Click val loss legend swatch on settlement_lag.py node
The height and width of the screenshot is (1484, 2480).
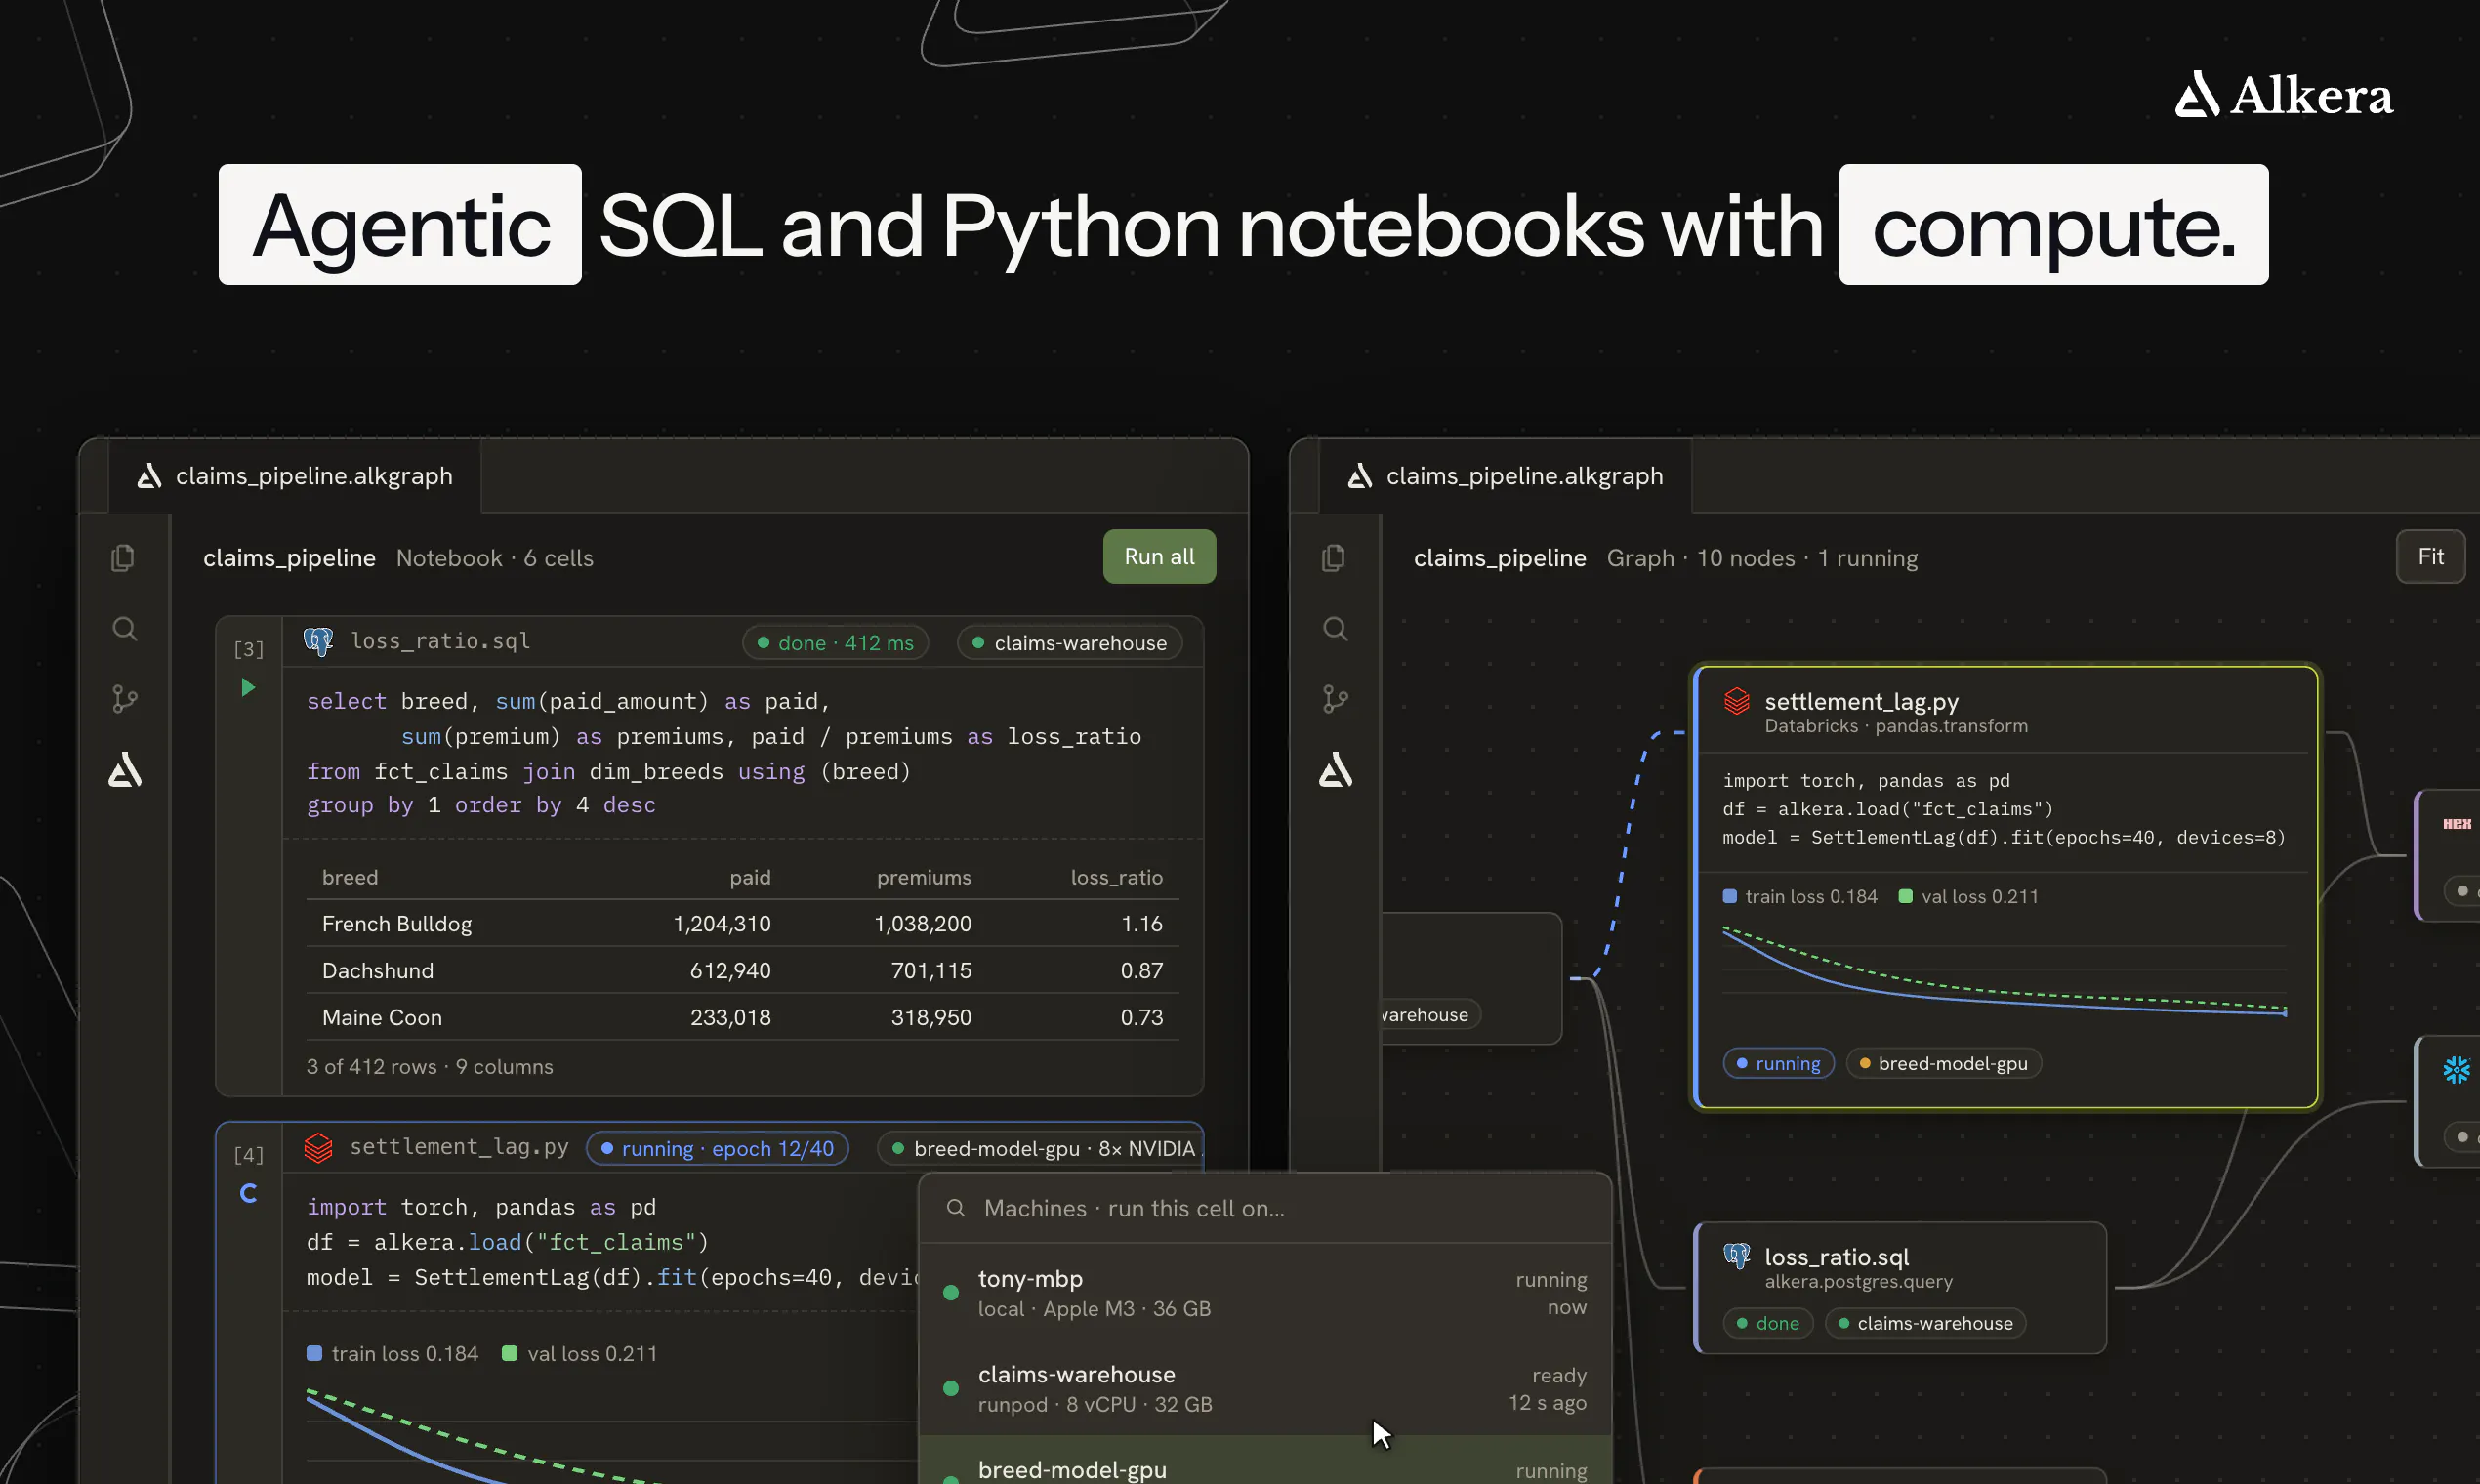click(1906, 896)
